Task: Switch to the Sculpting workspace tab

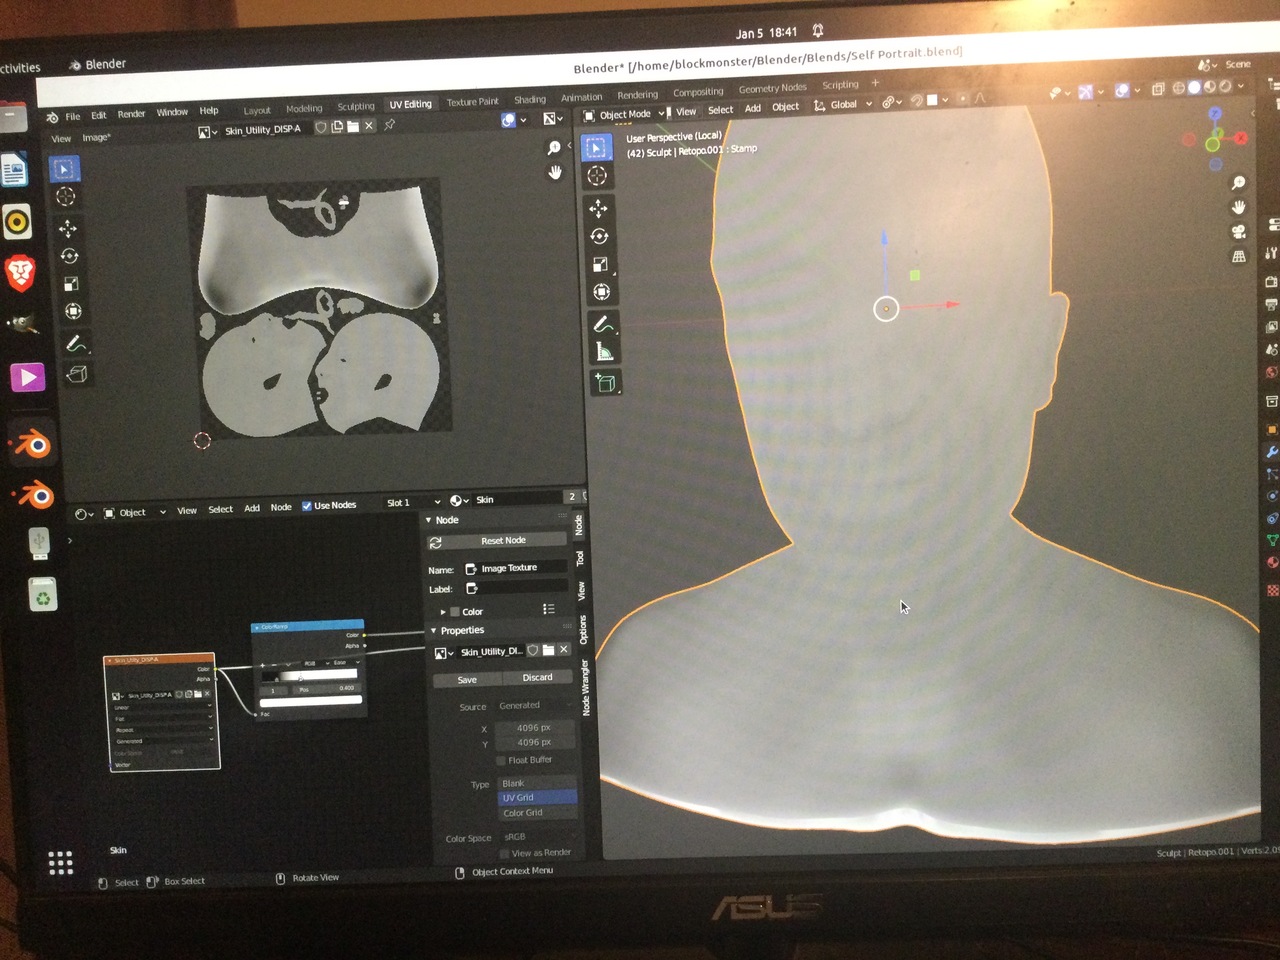Action: (355, 106)
